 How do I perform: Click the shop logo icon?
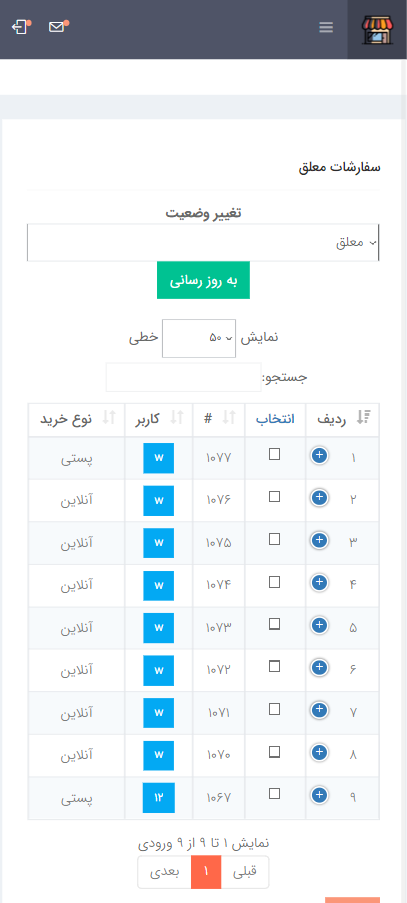[376, 30]
